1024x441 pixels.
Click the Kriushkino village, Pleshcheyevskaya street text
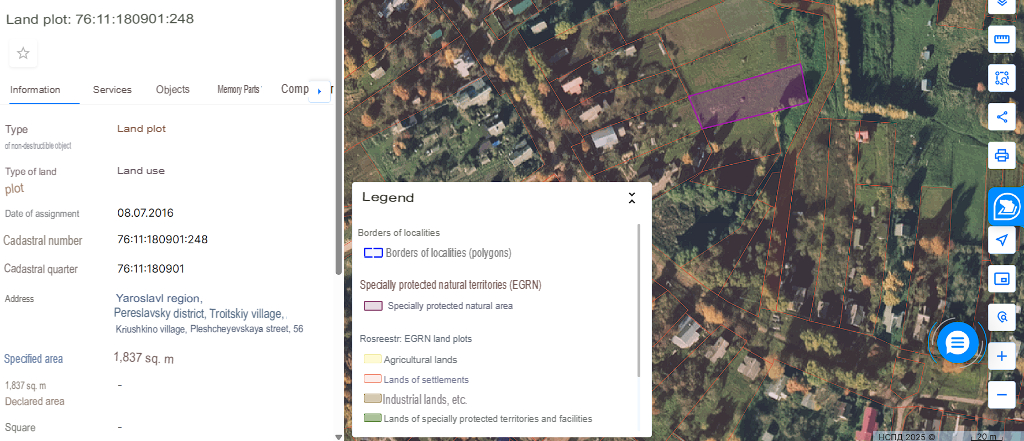tap(209, 329)
